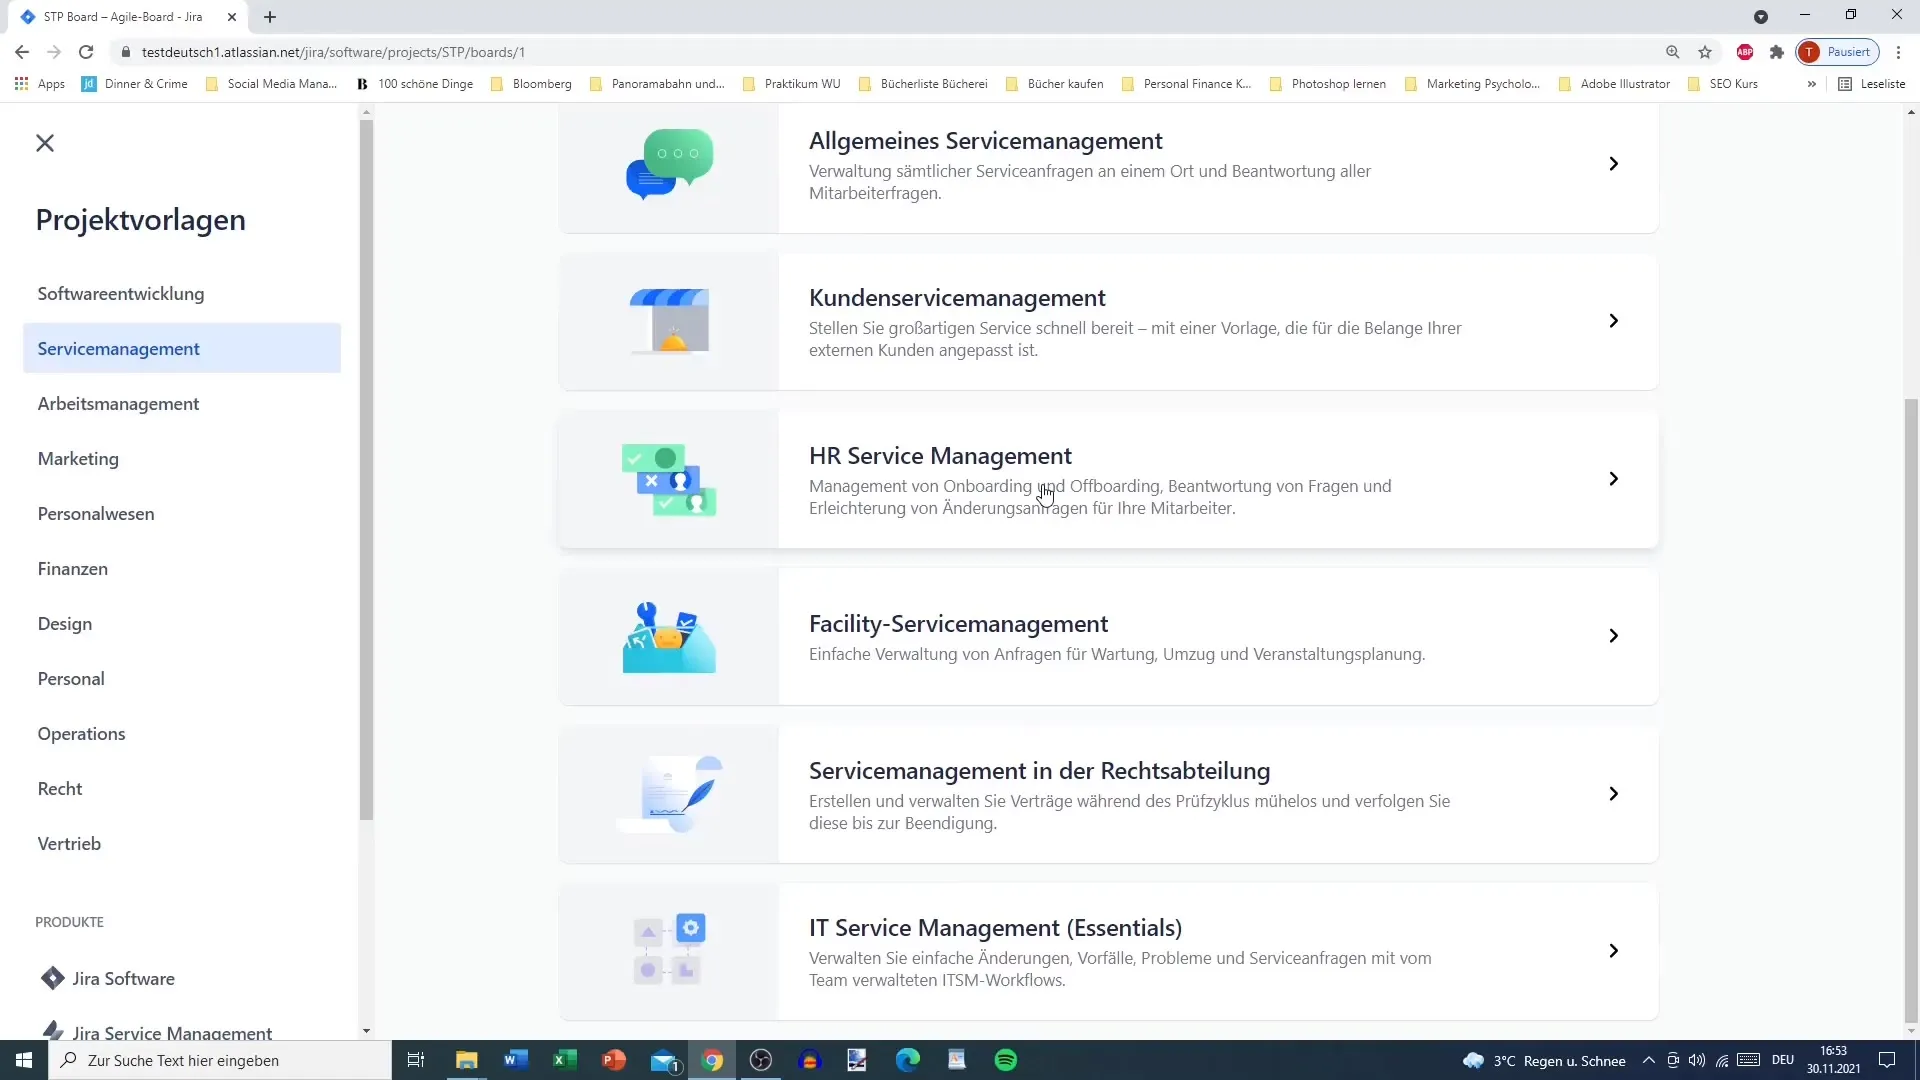
Task: Select the Vertrieb category
Action: (182, 843)
